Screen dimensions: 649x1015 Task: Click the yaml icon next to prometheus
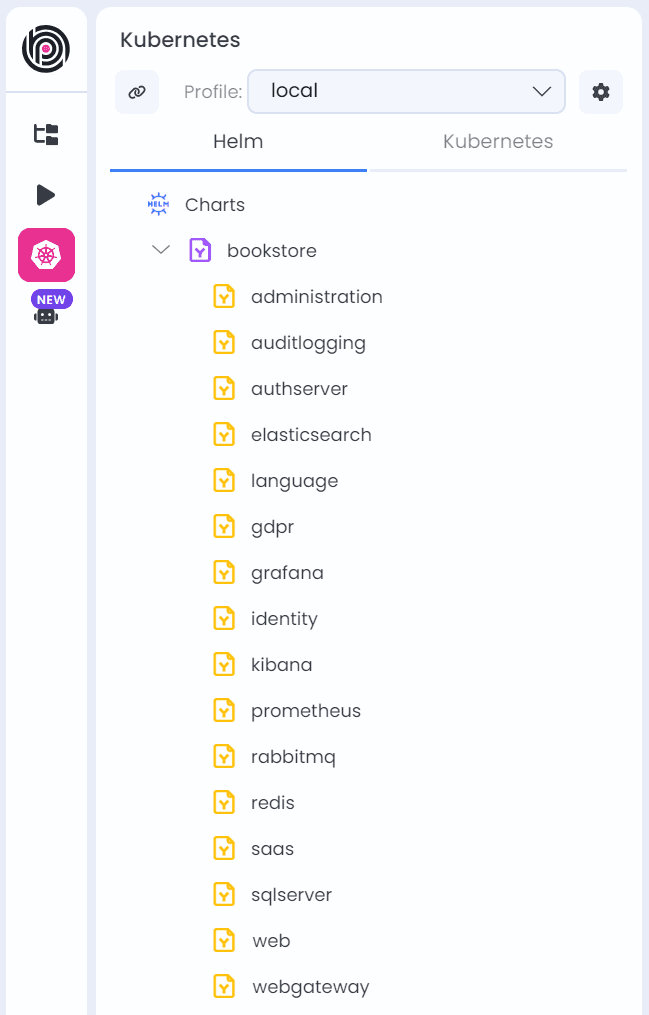pyautogui.click(x=224, y=709)
